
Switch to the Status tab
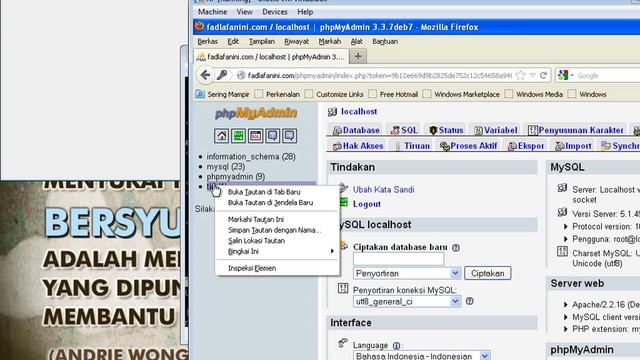[446, 130]
